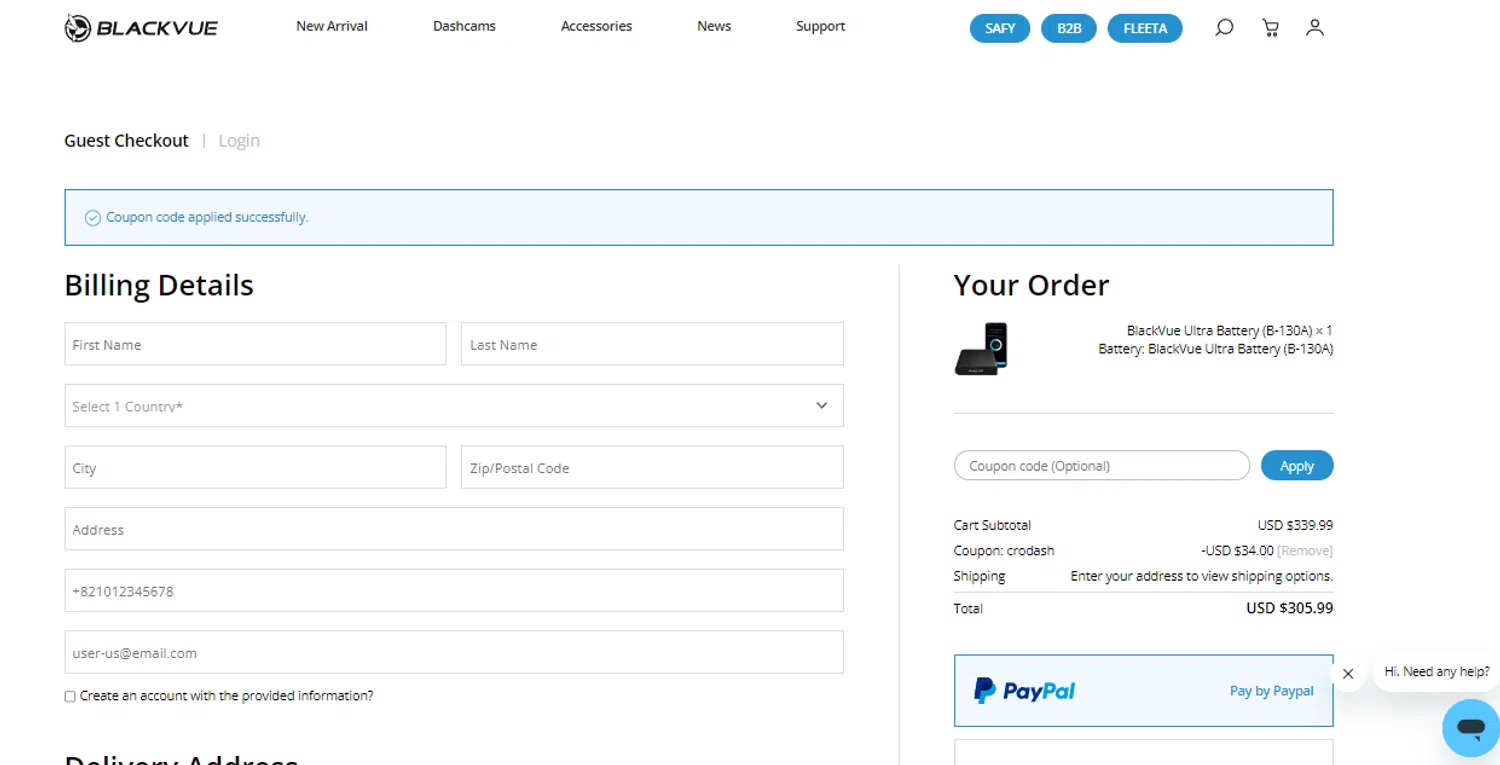Screen dimensions: 1500x765
Task: Click 'Coupon code applied successfully.' message
Action: coord(207,217)
